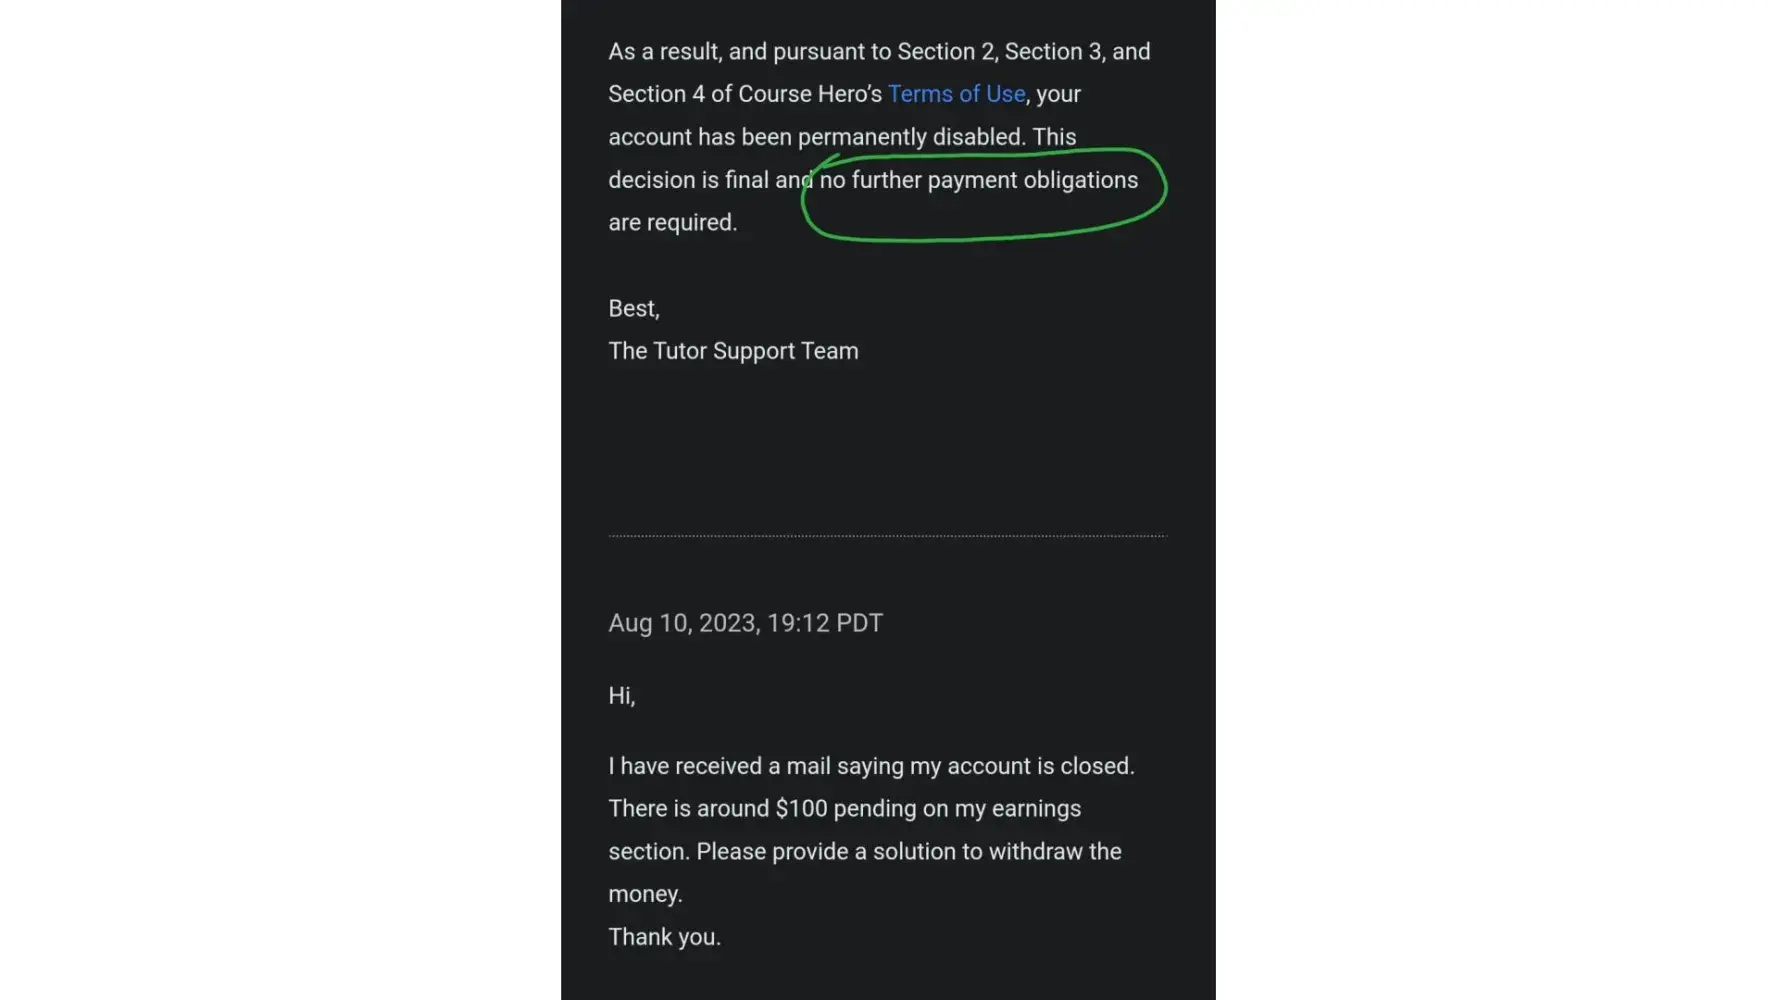Image resolution: width=1778 pixels, height=1000 pixels.
Task: Click the 'decision is final' text
Action: coord(688,180)
